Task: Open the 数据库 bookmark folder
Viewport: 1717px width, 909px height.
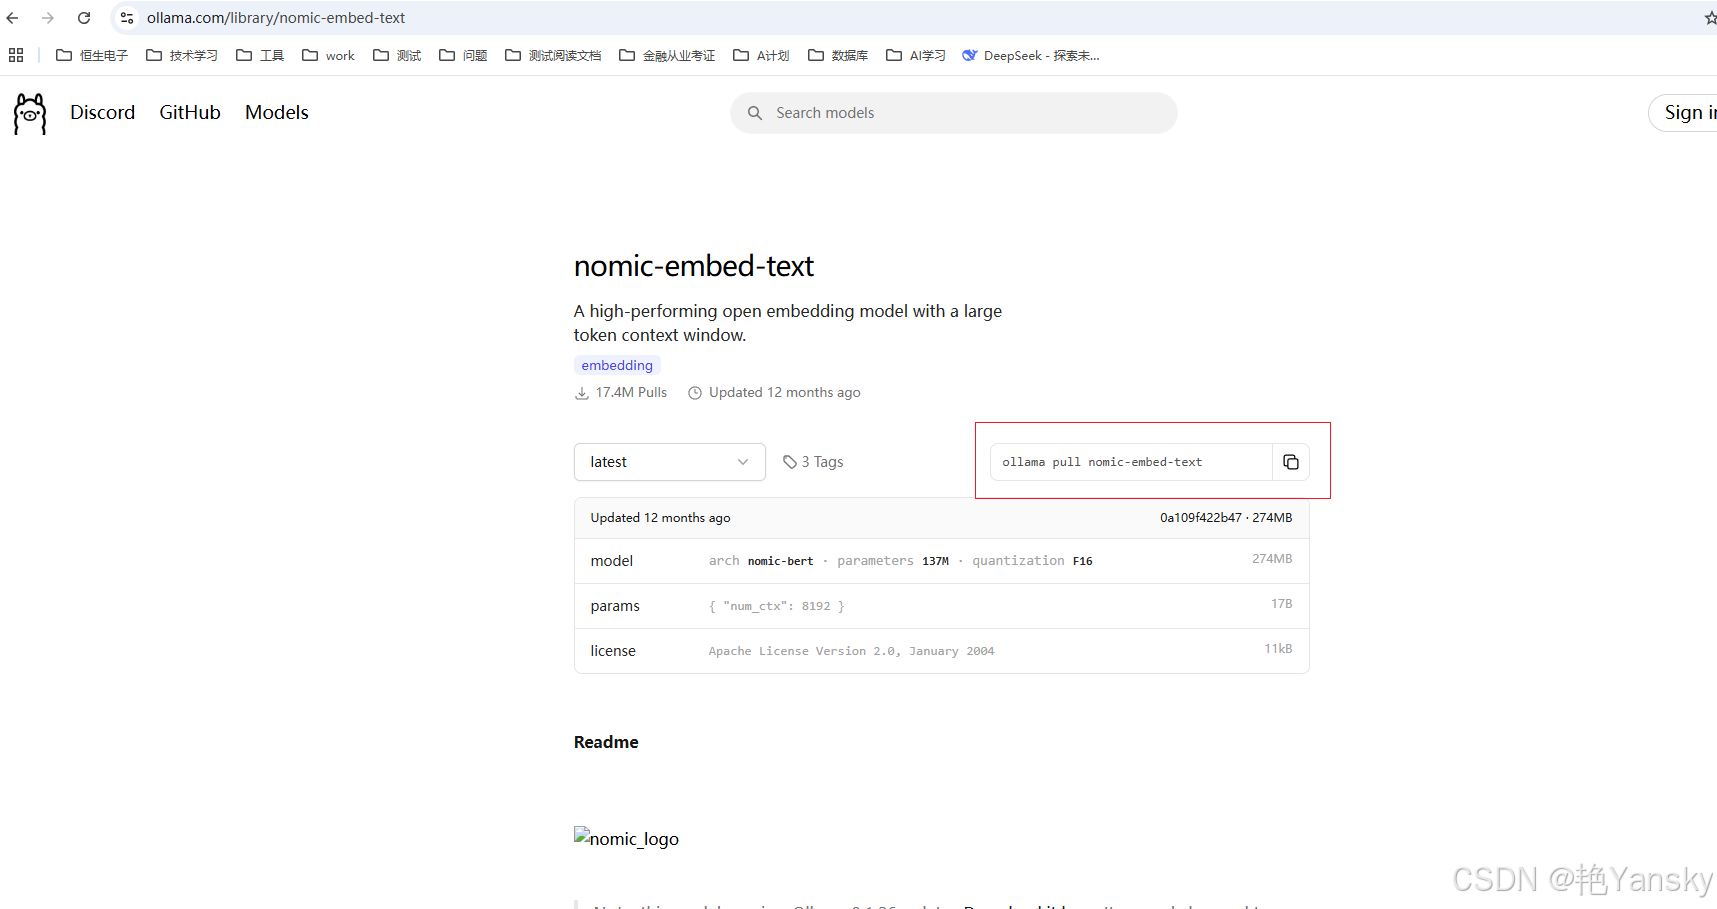Action: [x=838, y=55]
